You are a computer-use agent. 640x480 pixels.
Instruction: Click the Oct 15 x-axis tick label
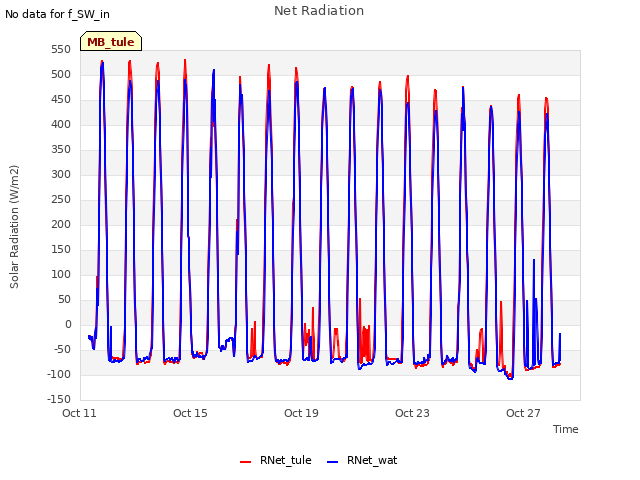[x=190, y=413]
